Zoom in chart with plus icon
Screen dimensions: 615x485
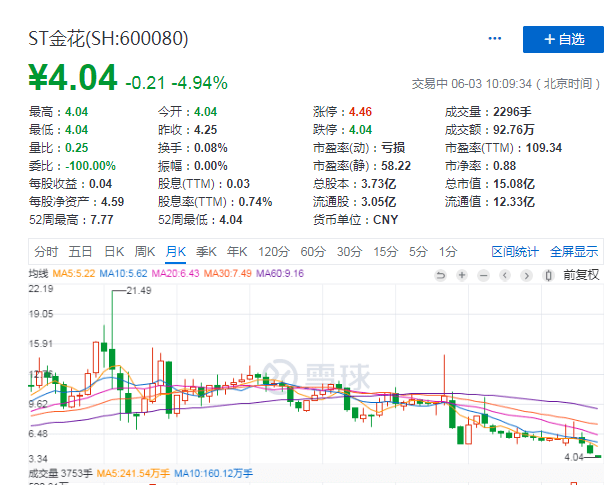pos(462,275)
